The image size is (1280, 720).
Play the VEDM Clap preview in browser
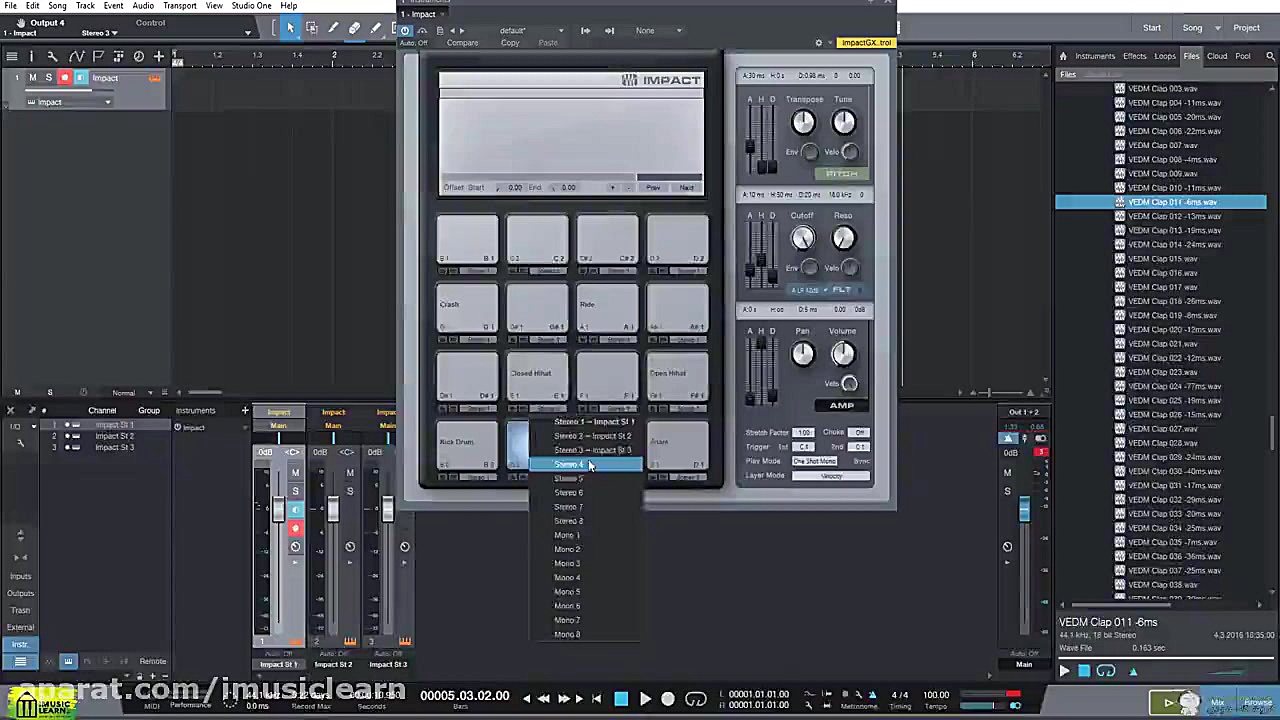coord(1064,672)
